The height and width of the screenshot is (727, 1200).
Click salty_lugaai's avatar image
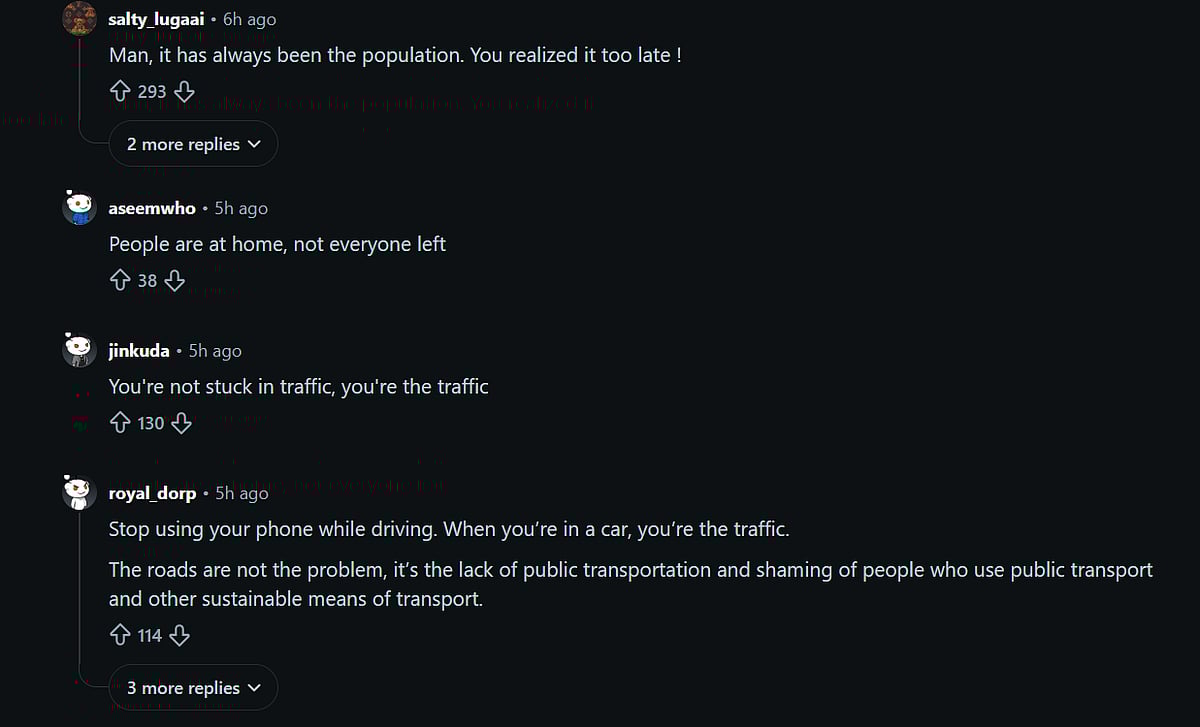[x=79, y=18]
